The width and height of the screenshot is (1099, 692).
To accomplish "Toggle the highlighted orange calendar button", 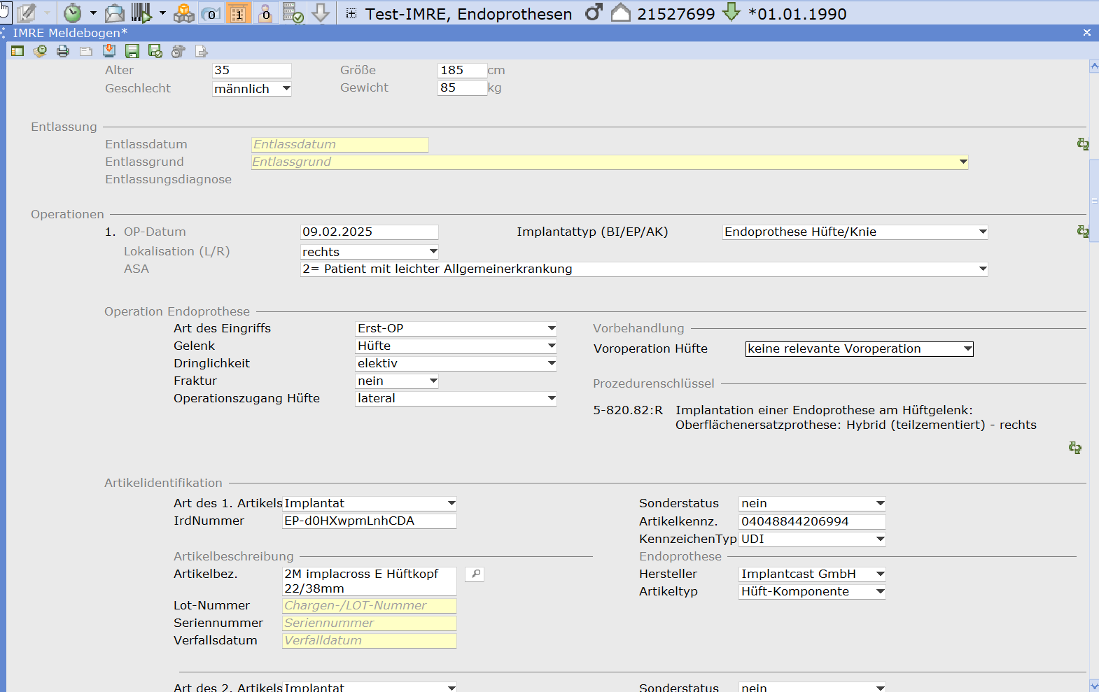I will coord(238,13).
